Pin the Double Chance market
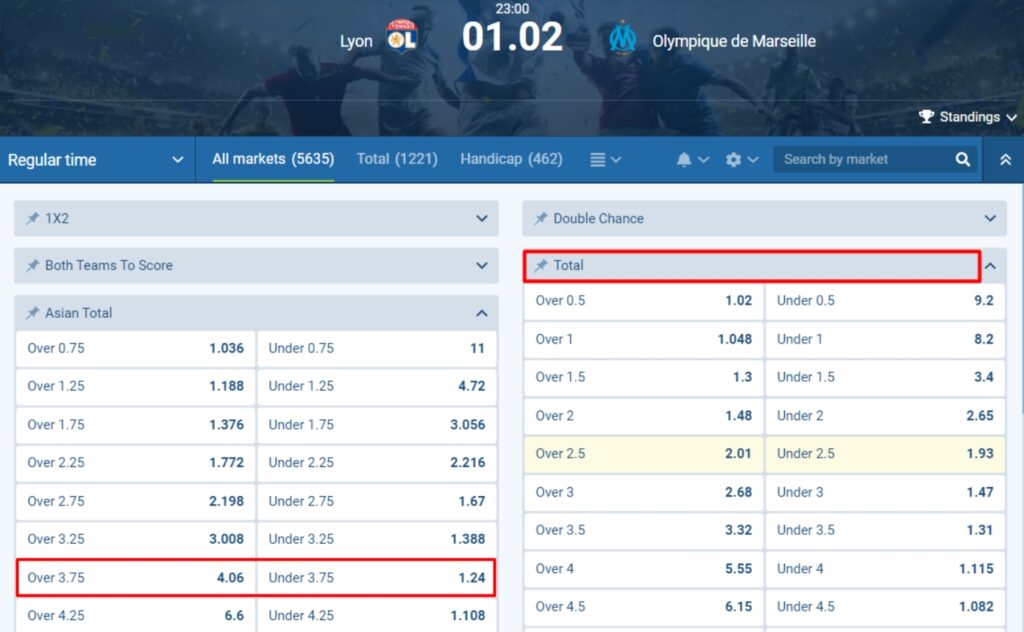1024x632 pixels. point(541,218)
